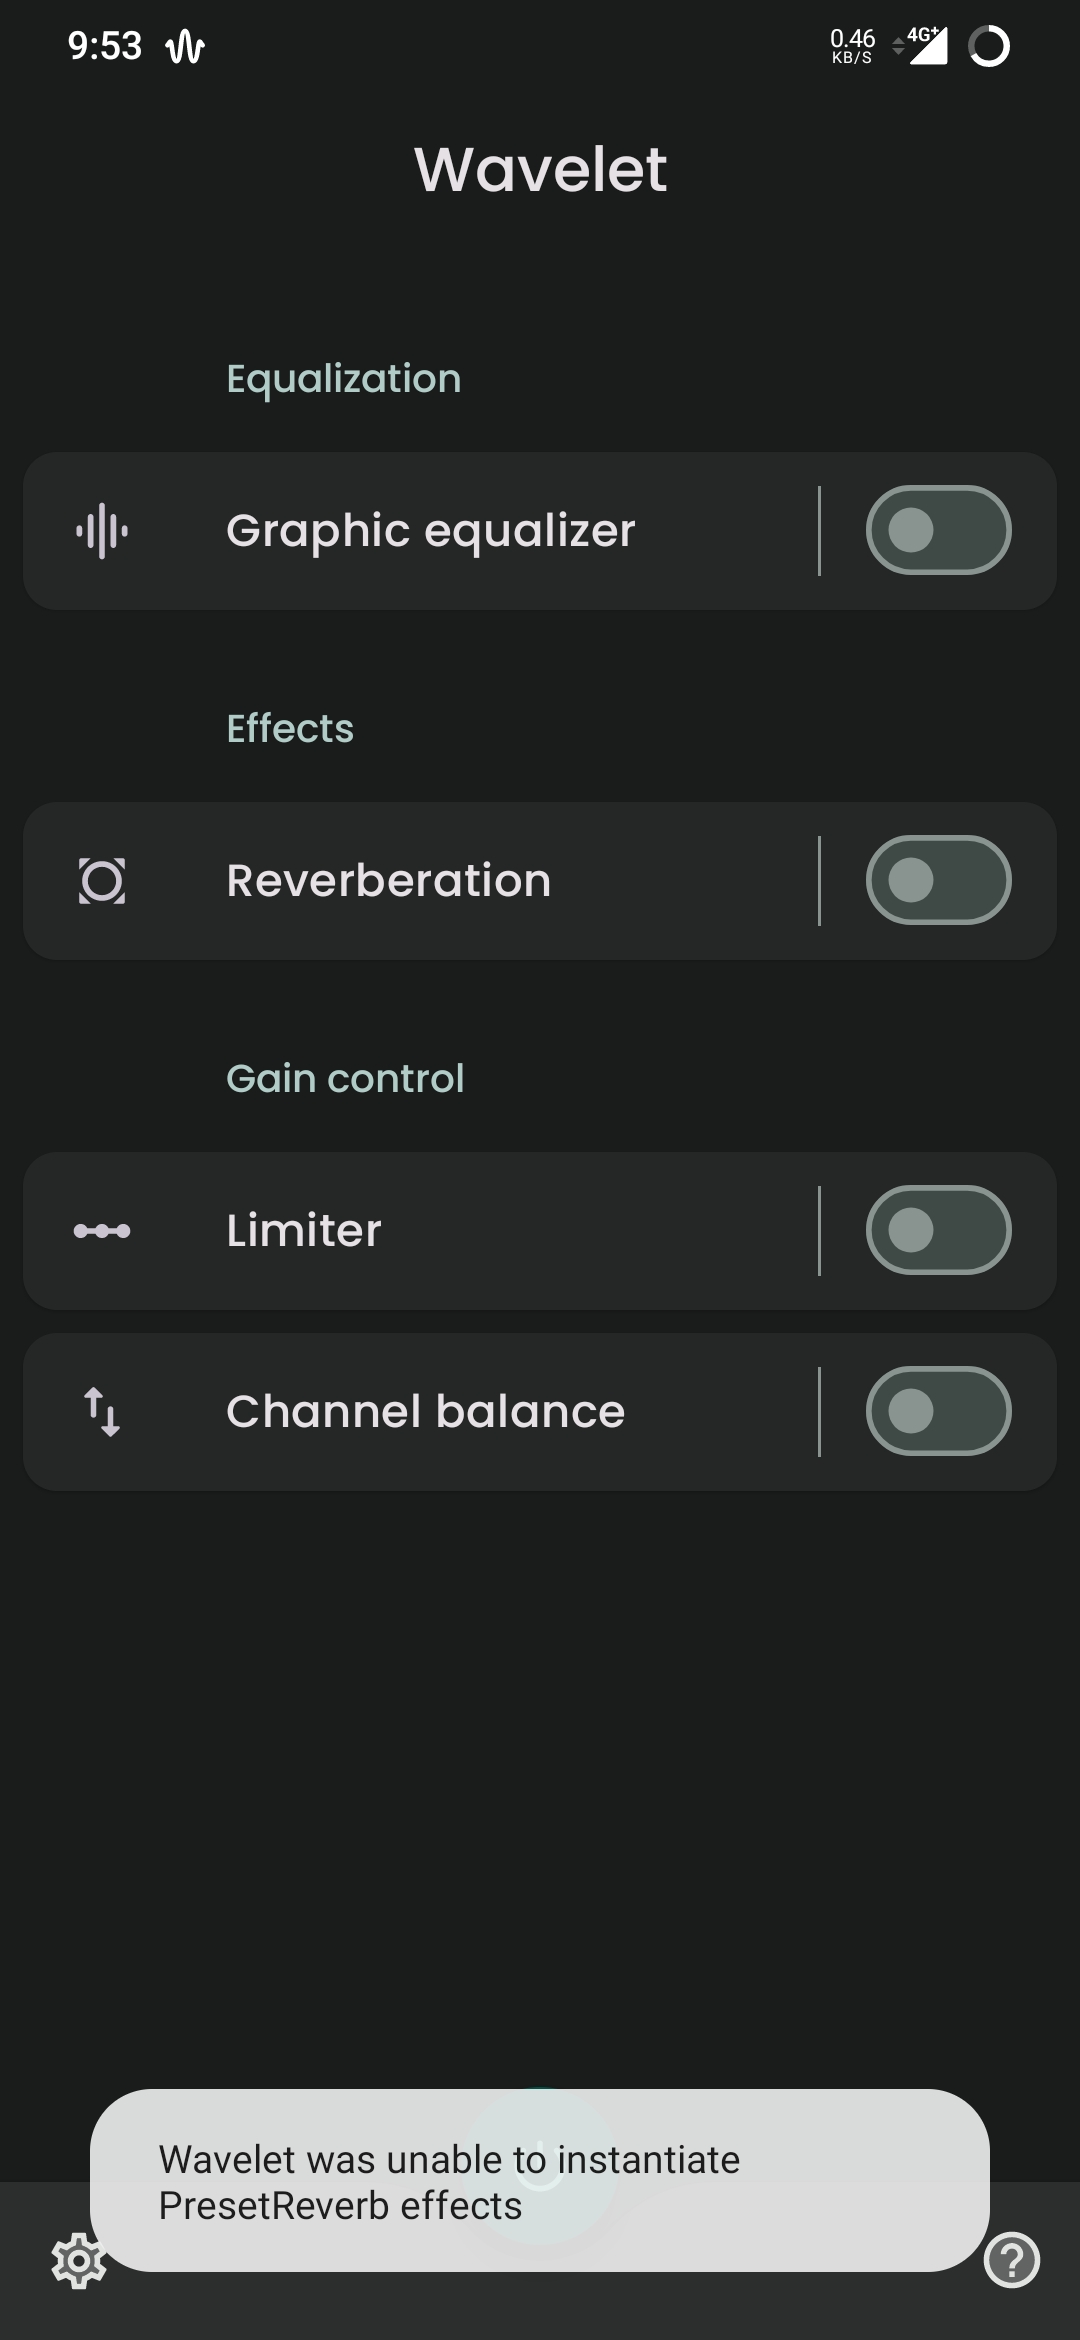Tap the Equalization section heading
Image resolution: width=1080 pixels, height=2340 pixels.
pos(344,379)
